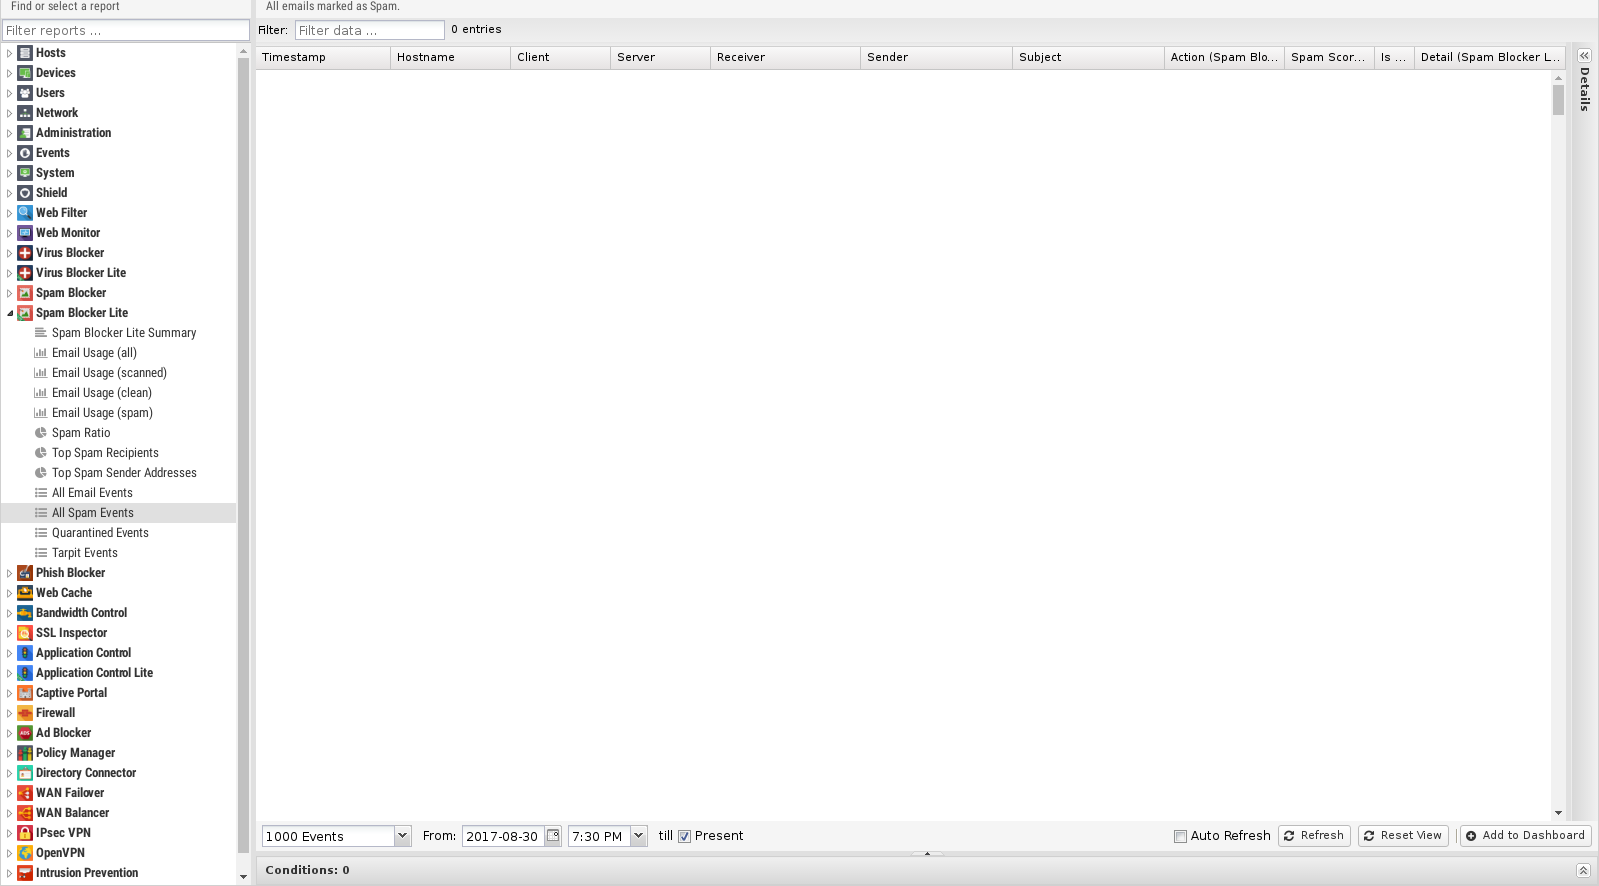This screenshot has width=1599, height=886.
Task: Click the Spam Ratio pie chart icon
Action: [x=41, y=433]
